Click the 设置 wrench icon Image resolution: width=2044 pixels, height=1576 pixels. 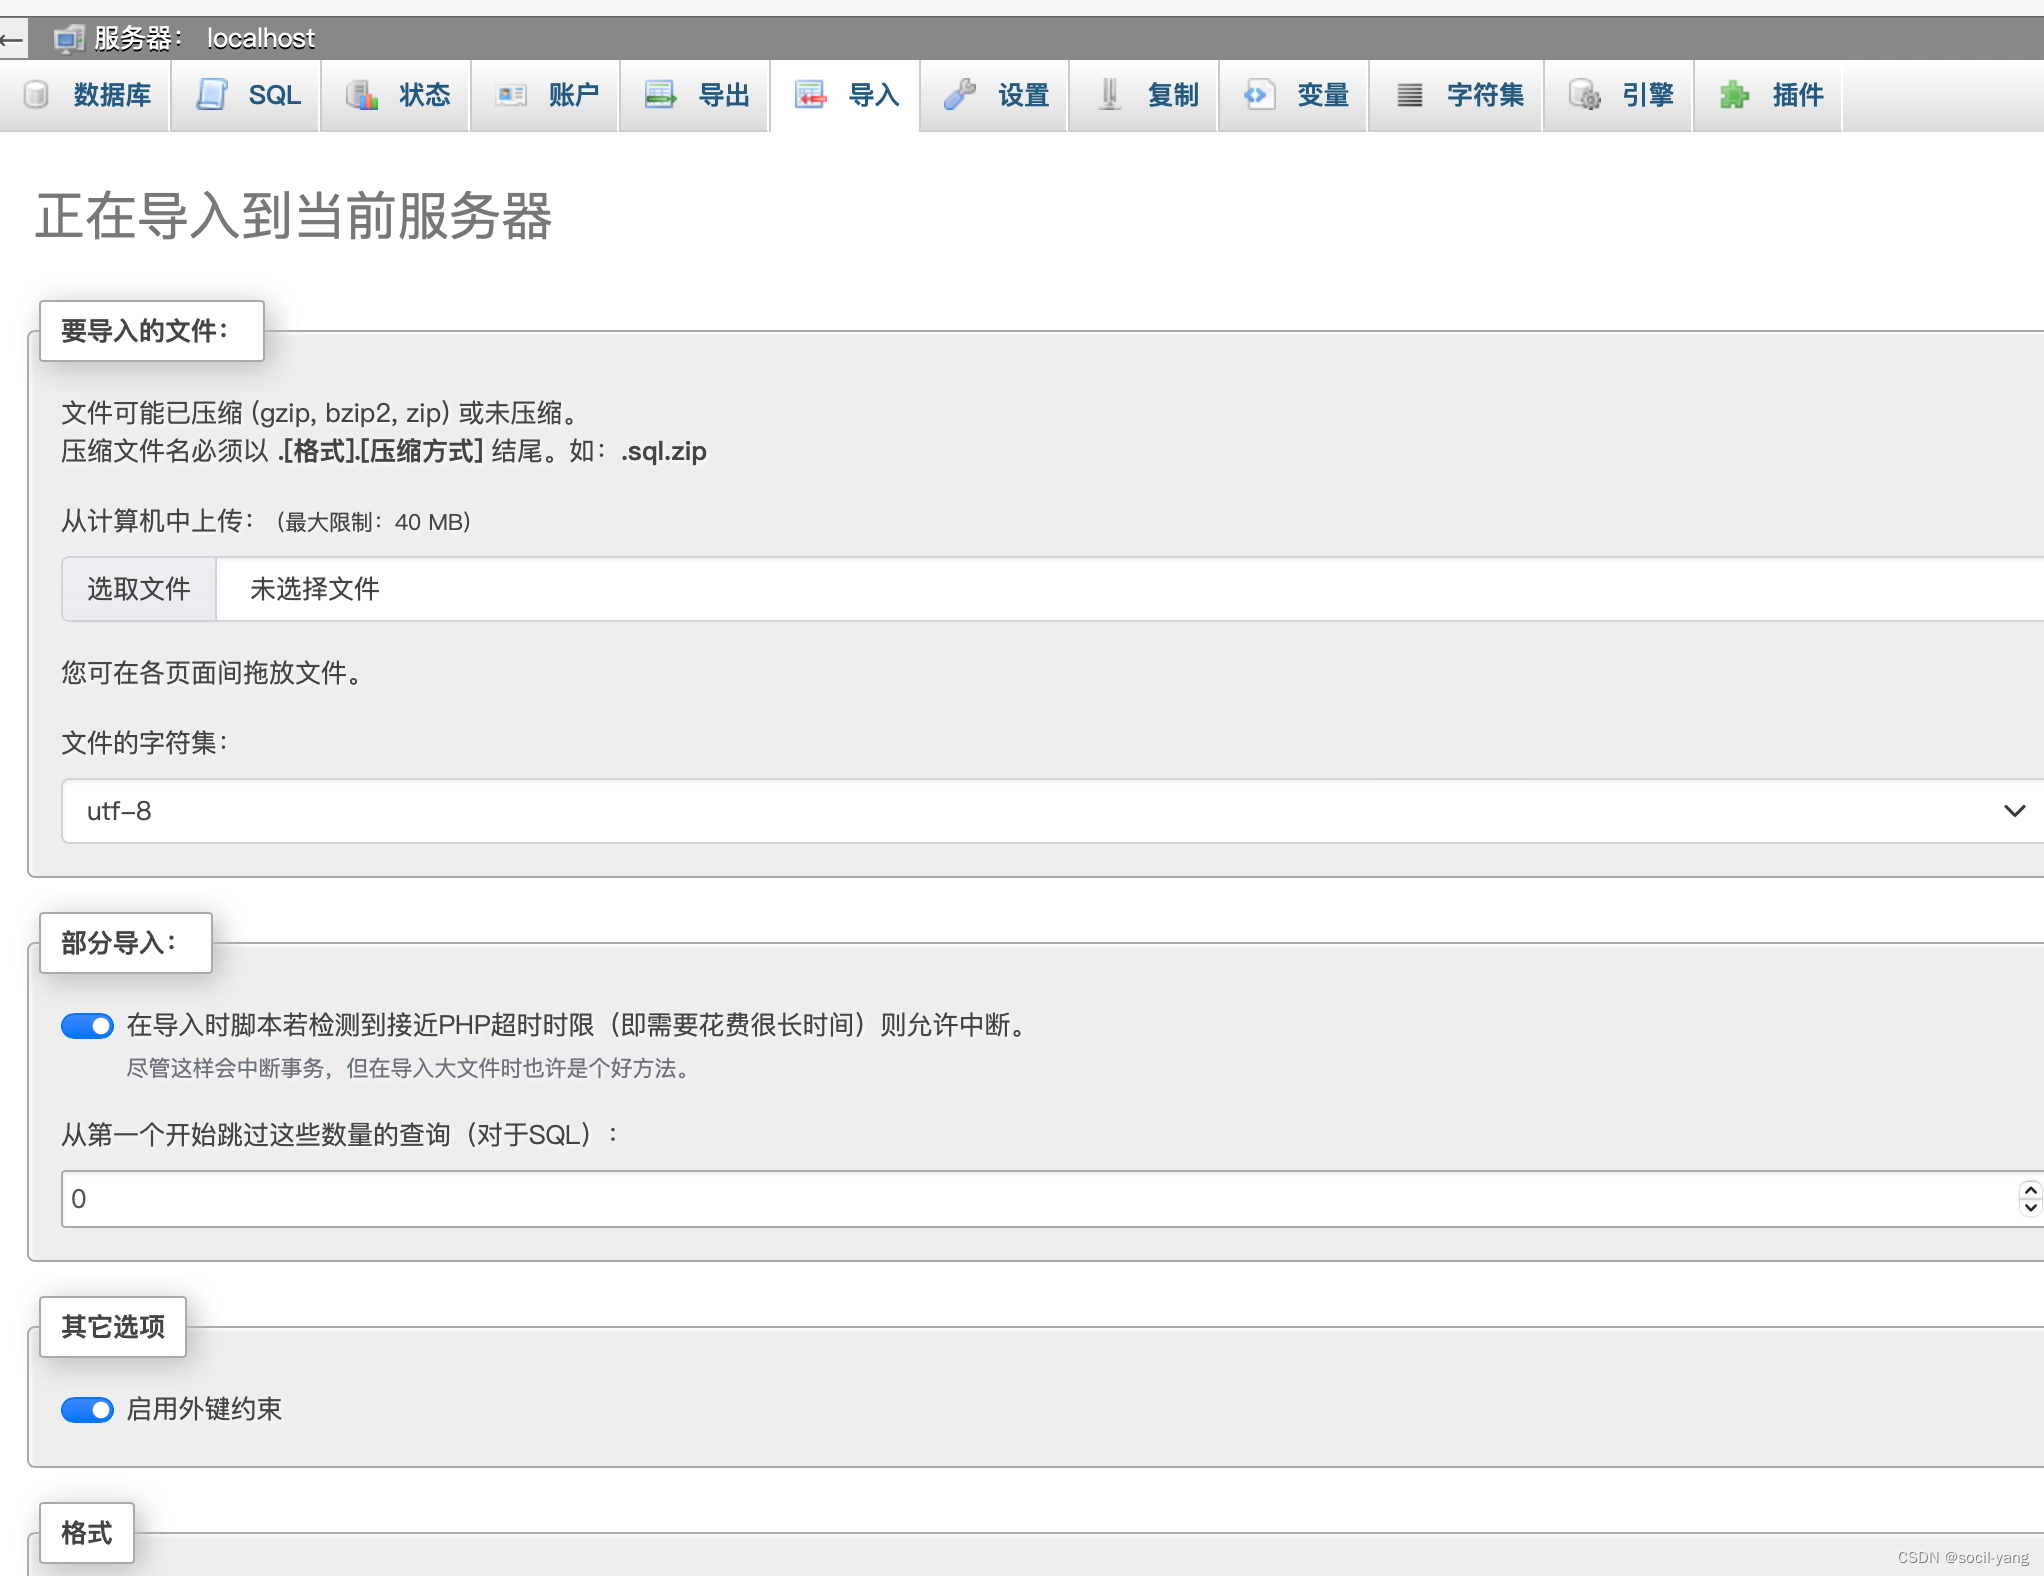click(x=960, y=95)
